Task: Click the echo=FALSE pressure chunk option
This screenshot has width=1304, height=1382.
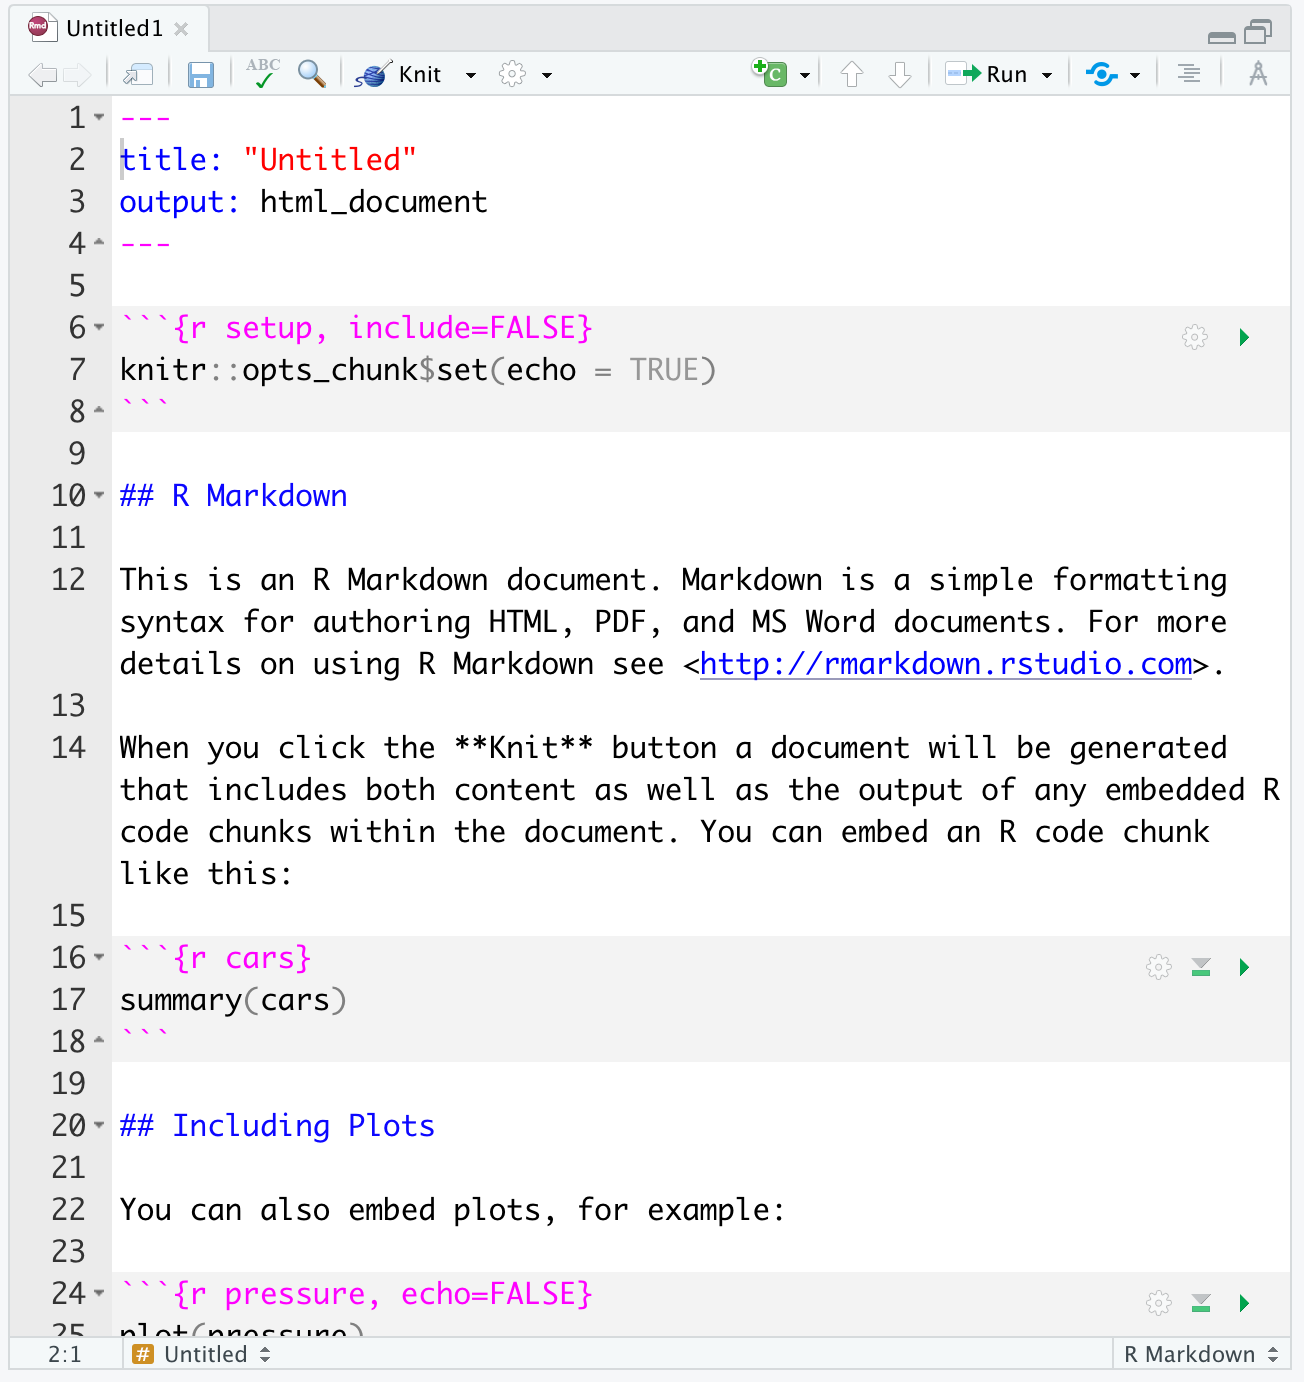Action: pos(496,1294)
